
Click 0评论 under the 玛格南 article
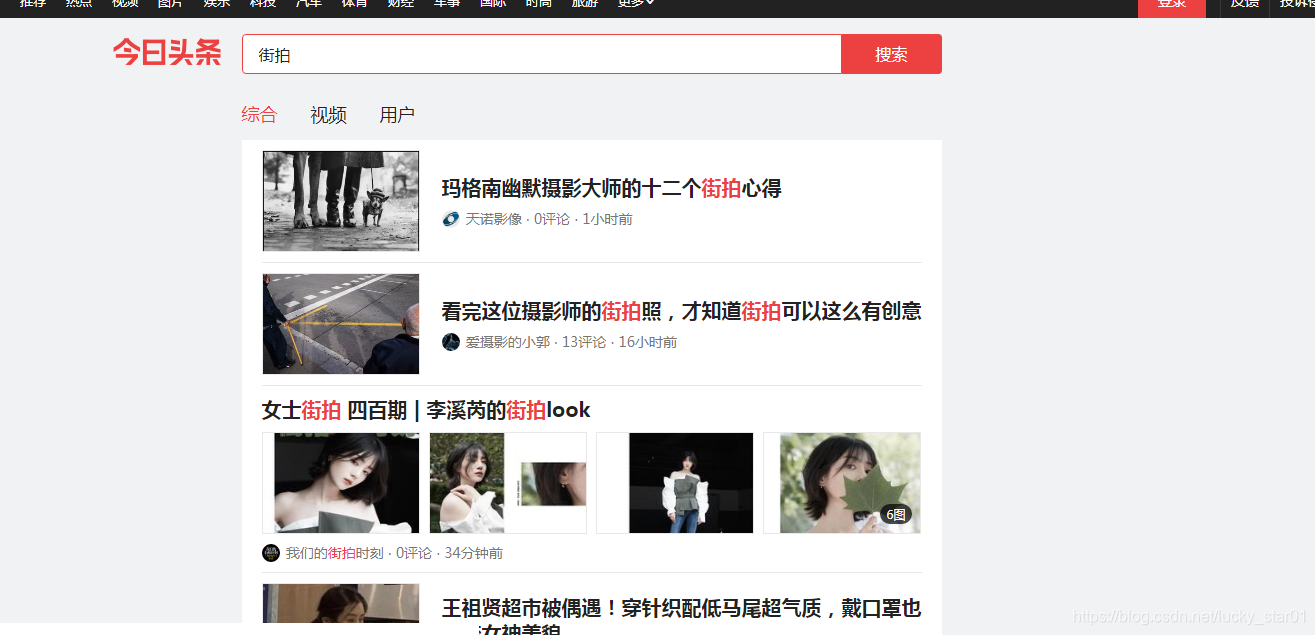552,219
